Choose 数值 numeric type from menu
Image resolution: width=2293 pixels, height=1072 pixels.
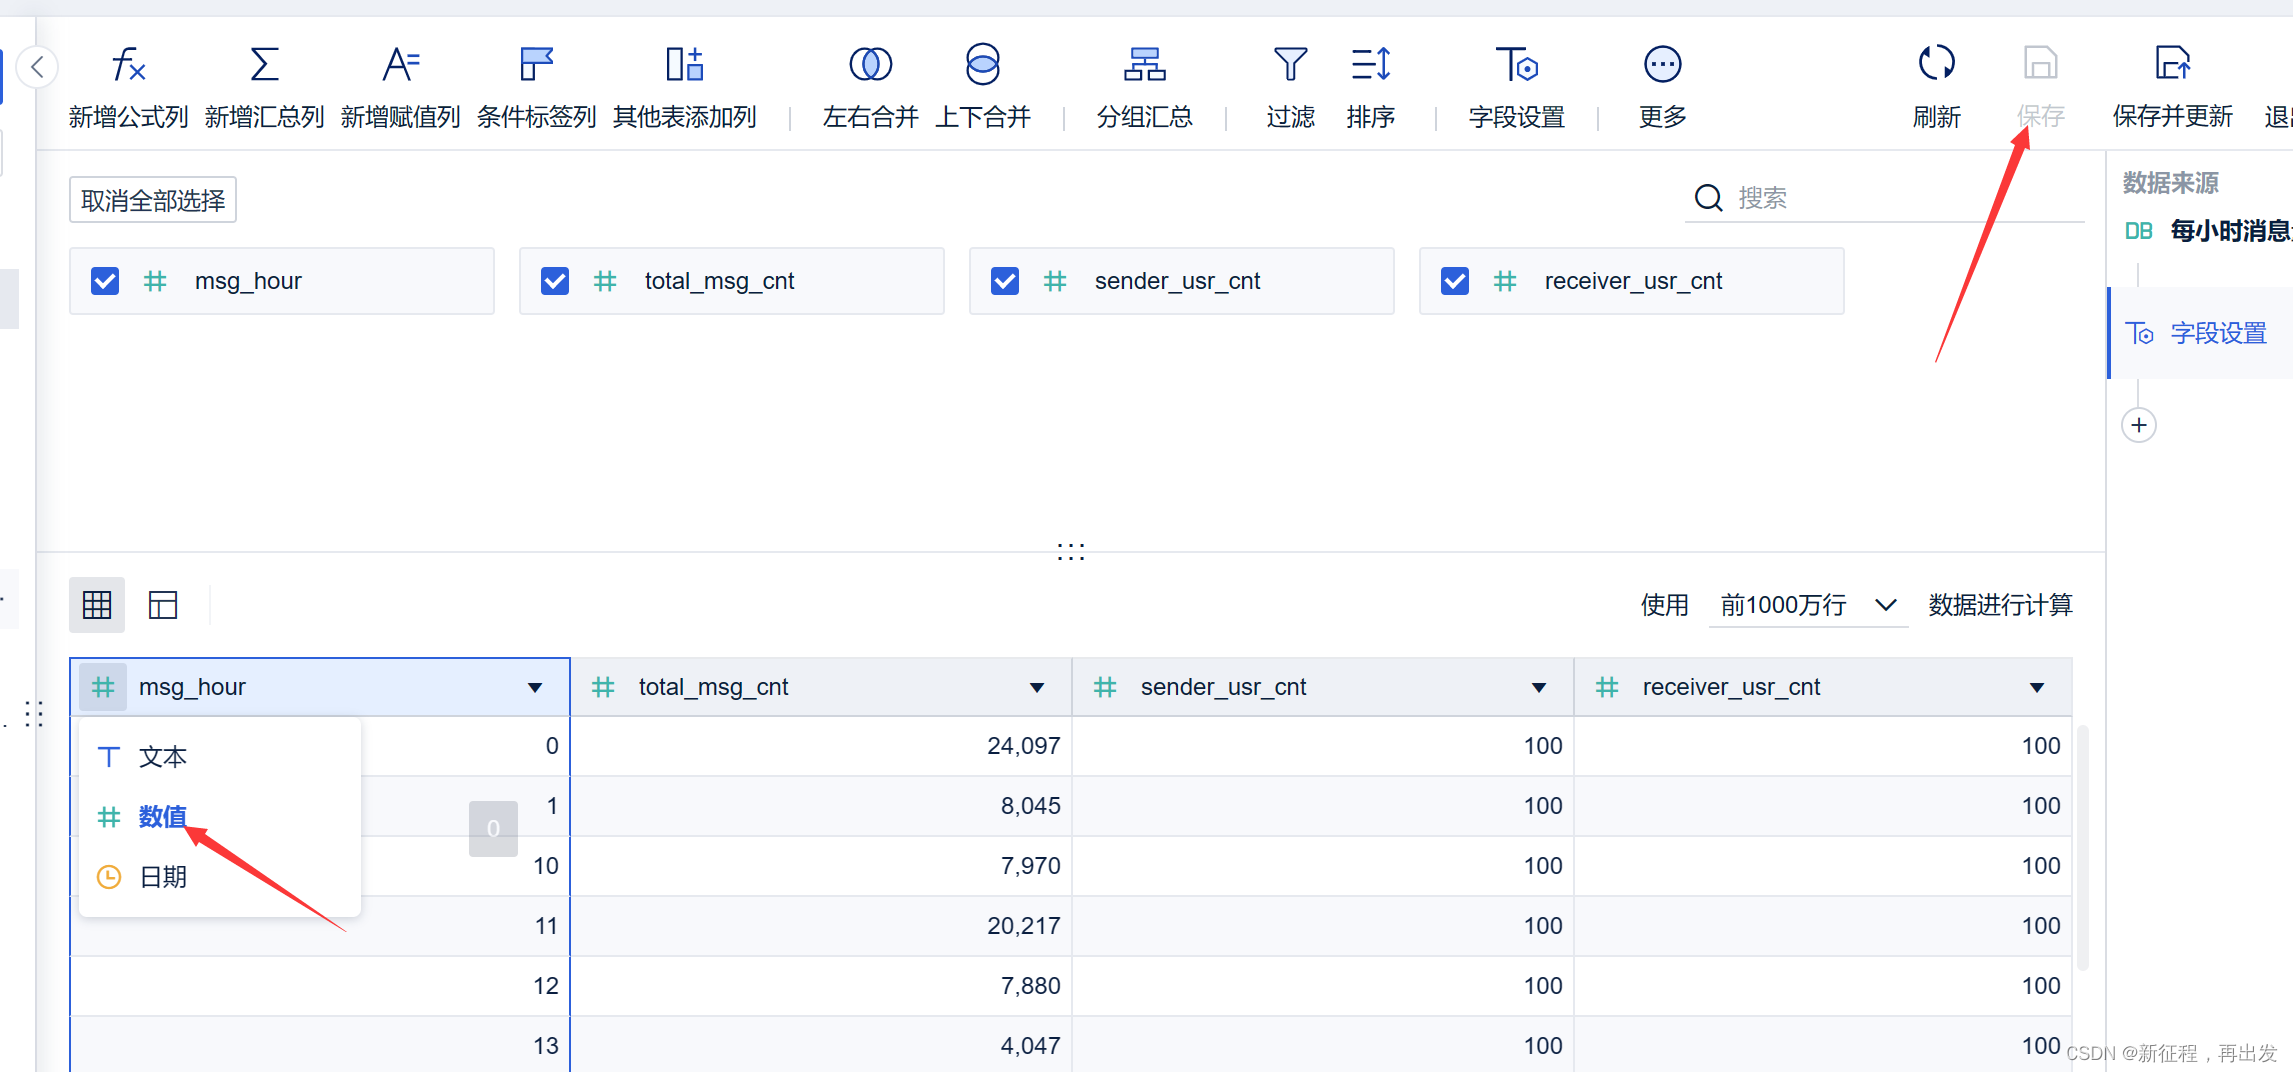coord(219,817)
